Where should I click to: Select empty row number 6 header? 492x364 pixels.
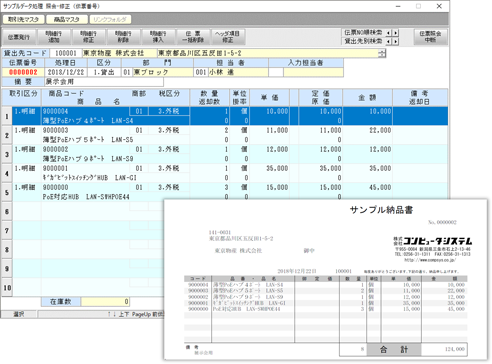(x=7, y=211)
